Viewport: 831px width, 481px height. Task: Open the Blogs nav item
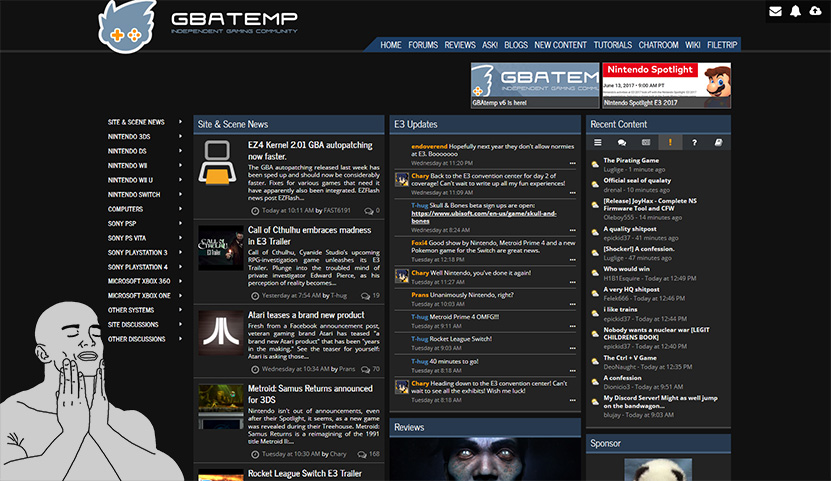point(516,45)
